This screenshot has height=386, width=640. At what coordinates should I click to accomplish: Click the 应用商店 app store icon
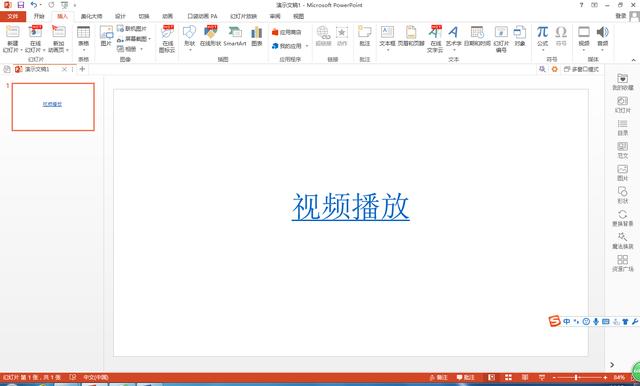[x=287, y=32]
